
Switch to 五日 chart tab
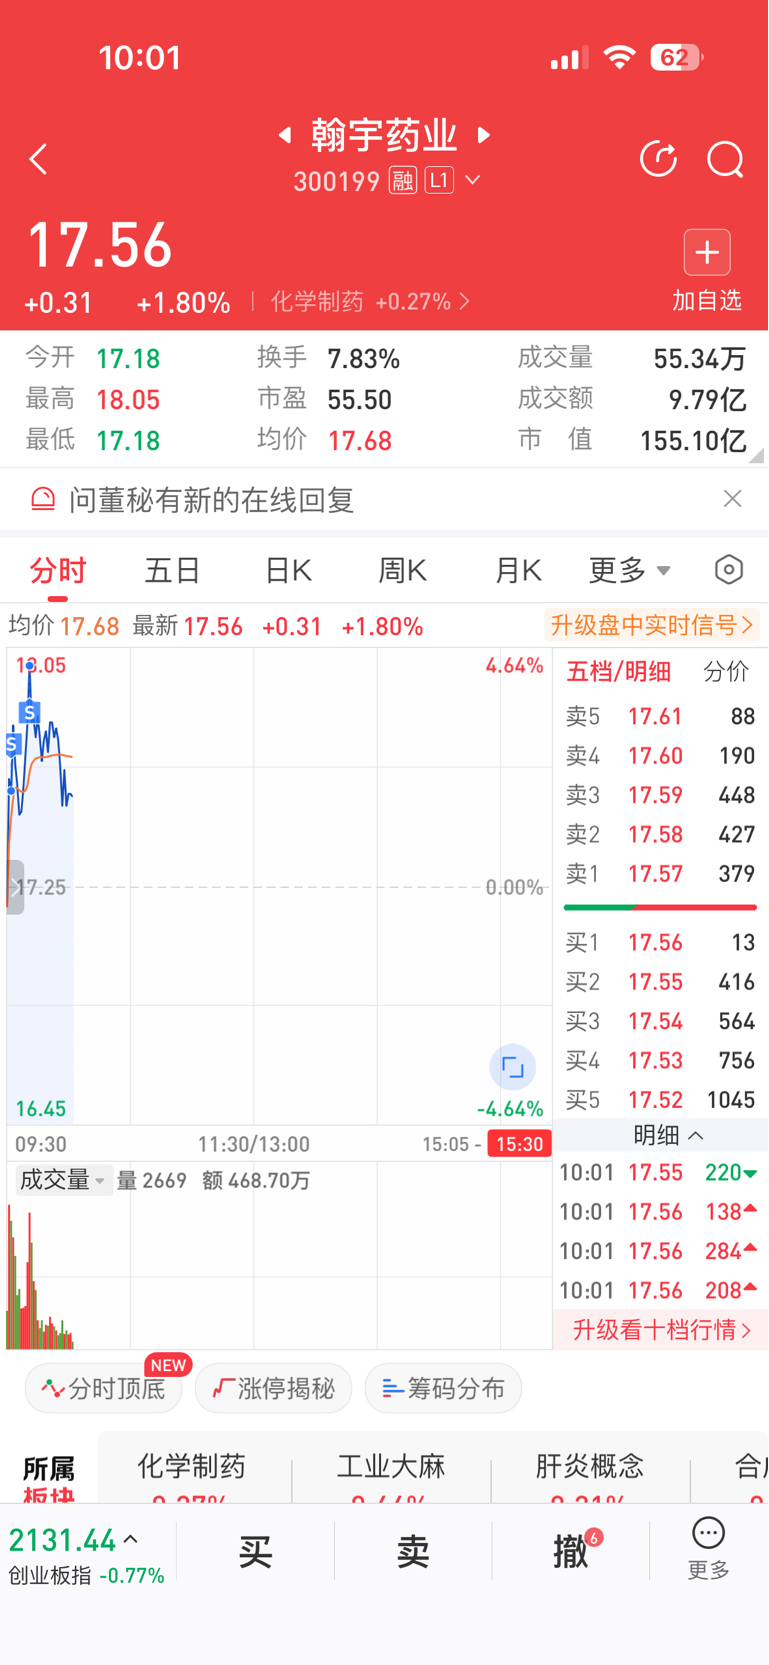[x=173, y=571]
